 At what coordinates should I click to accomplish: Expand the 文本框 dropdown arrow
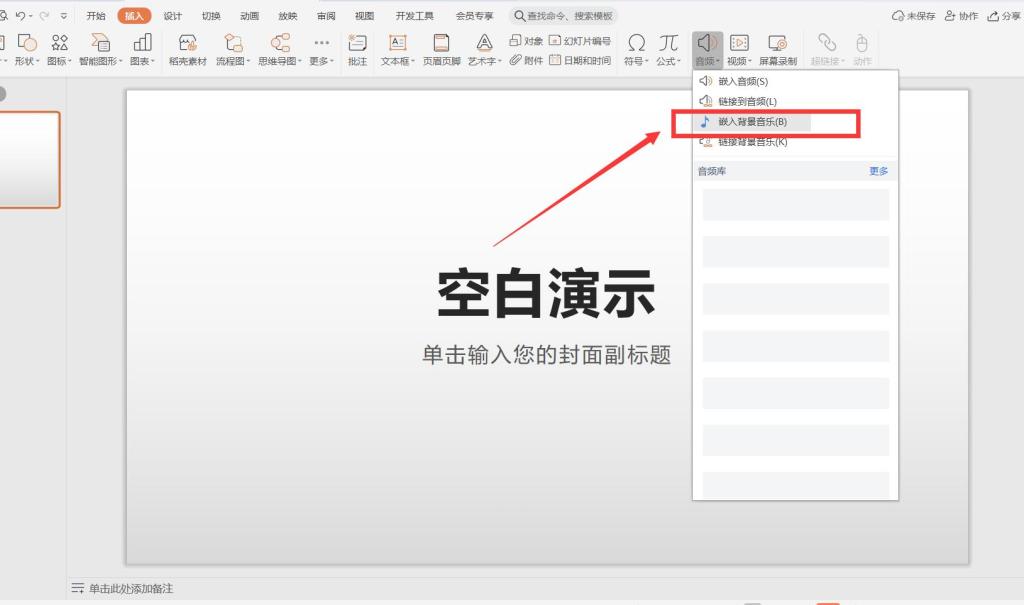point(413,61)
